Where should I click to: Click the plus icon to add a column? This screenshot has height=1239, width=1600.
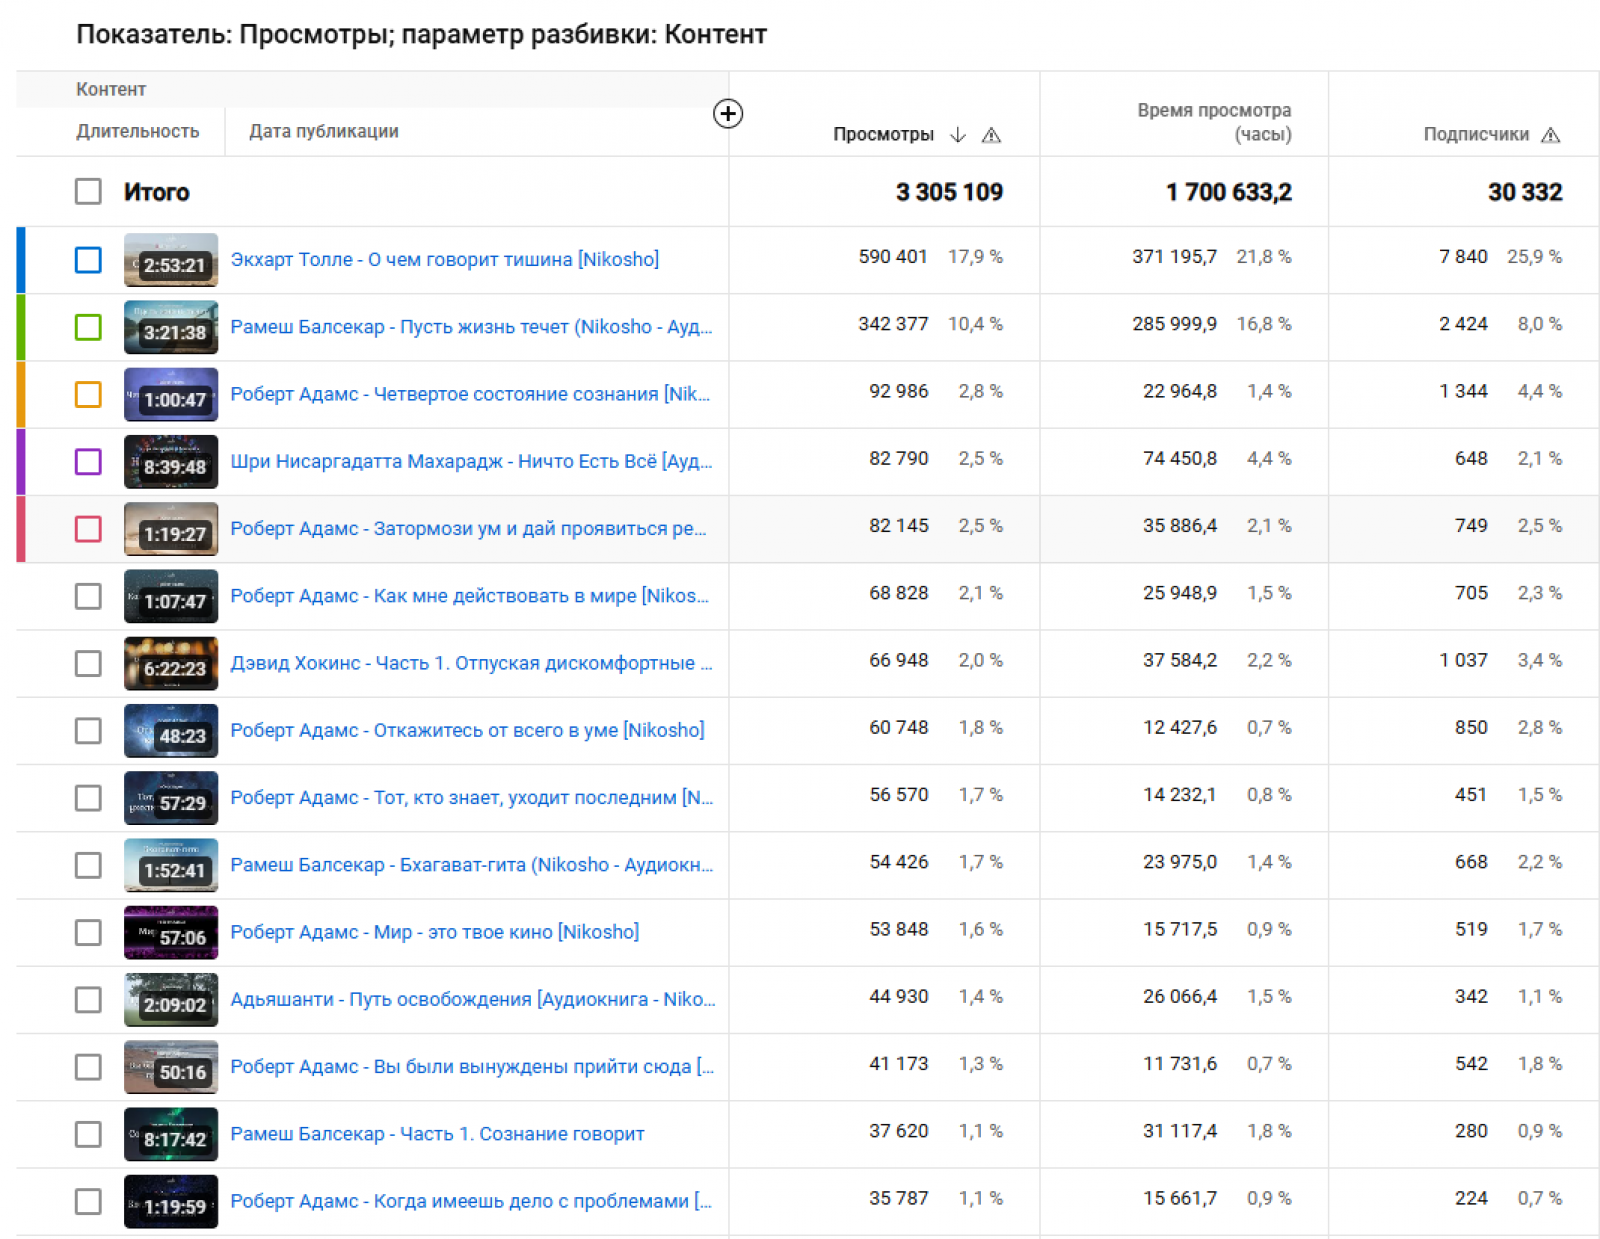(727, 114)
